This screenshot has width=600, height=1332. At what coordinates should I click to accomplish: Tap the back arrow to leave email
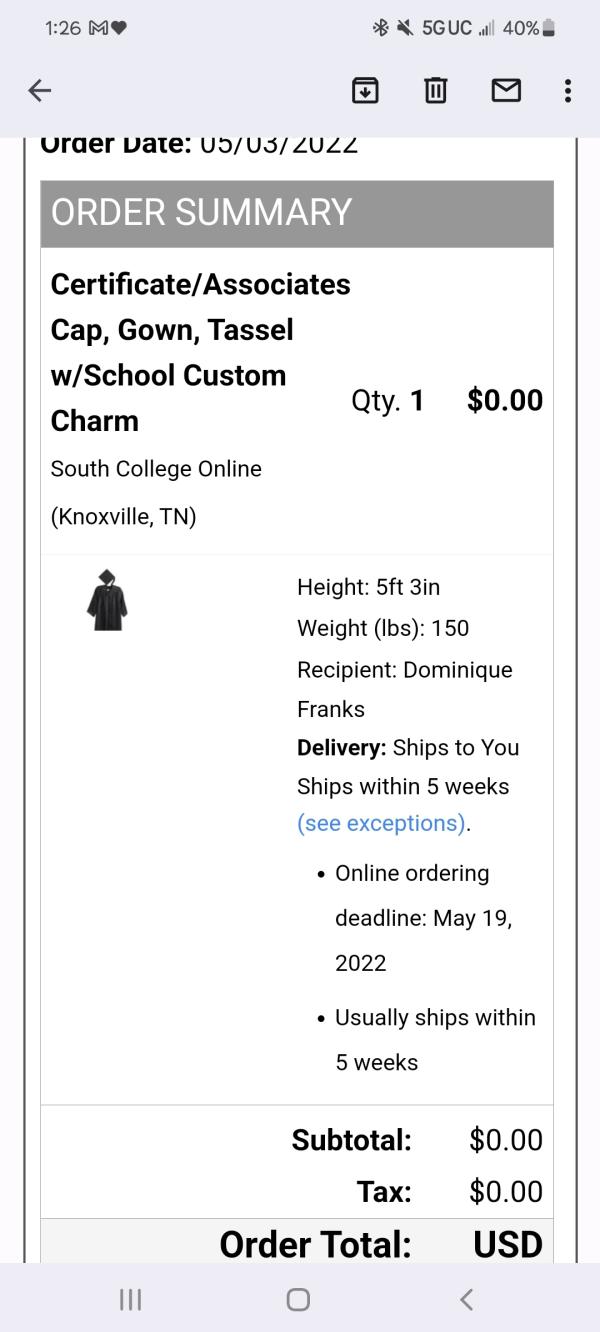click(39, 91)
